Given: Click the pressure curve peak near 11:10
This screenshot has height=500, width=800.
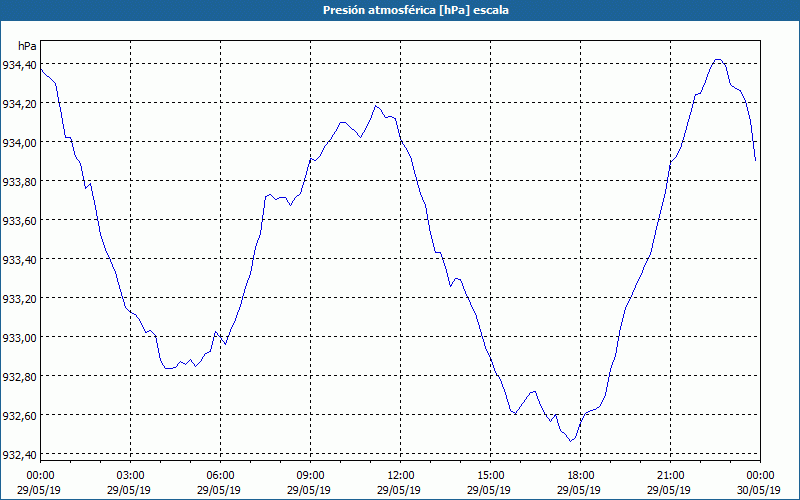Looking at the screenshot, I should click(376, 106).
